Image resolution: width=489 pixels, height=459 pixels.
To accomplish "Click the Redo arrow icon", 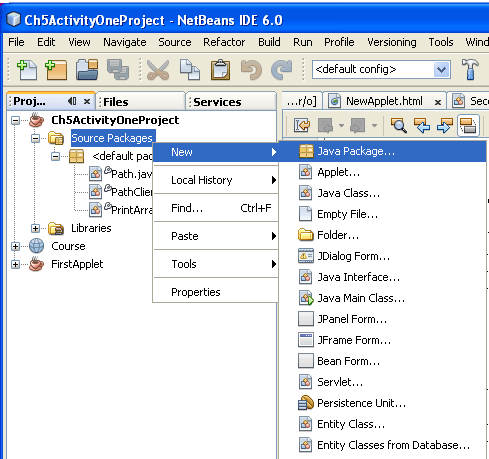I will click(x=282, y=70).
